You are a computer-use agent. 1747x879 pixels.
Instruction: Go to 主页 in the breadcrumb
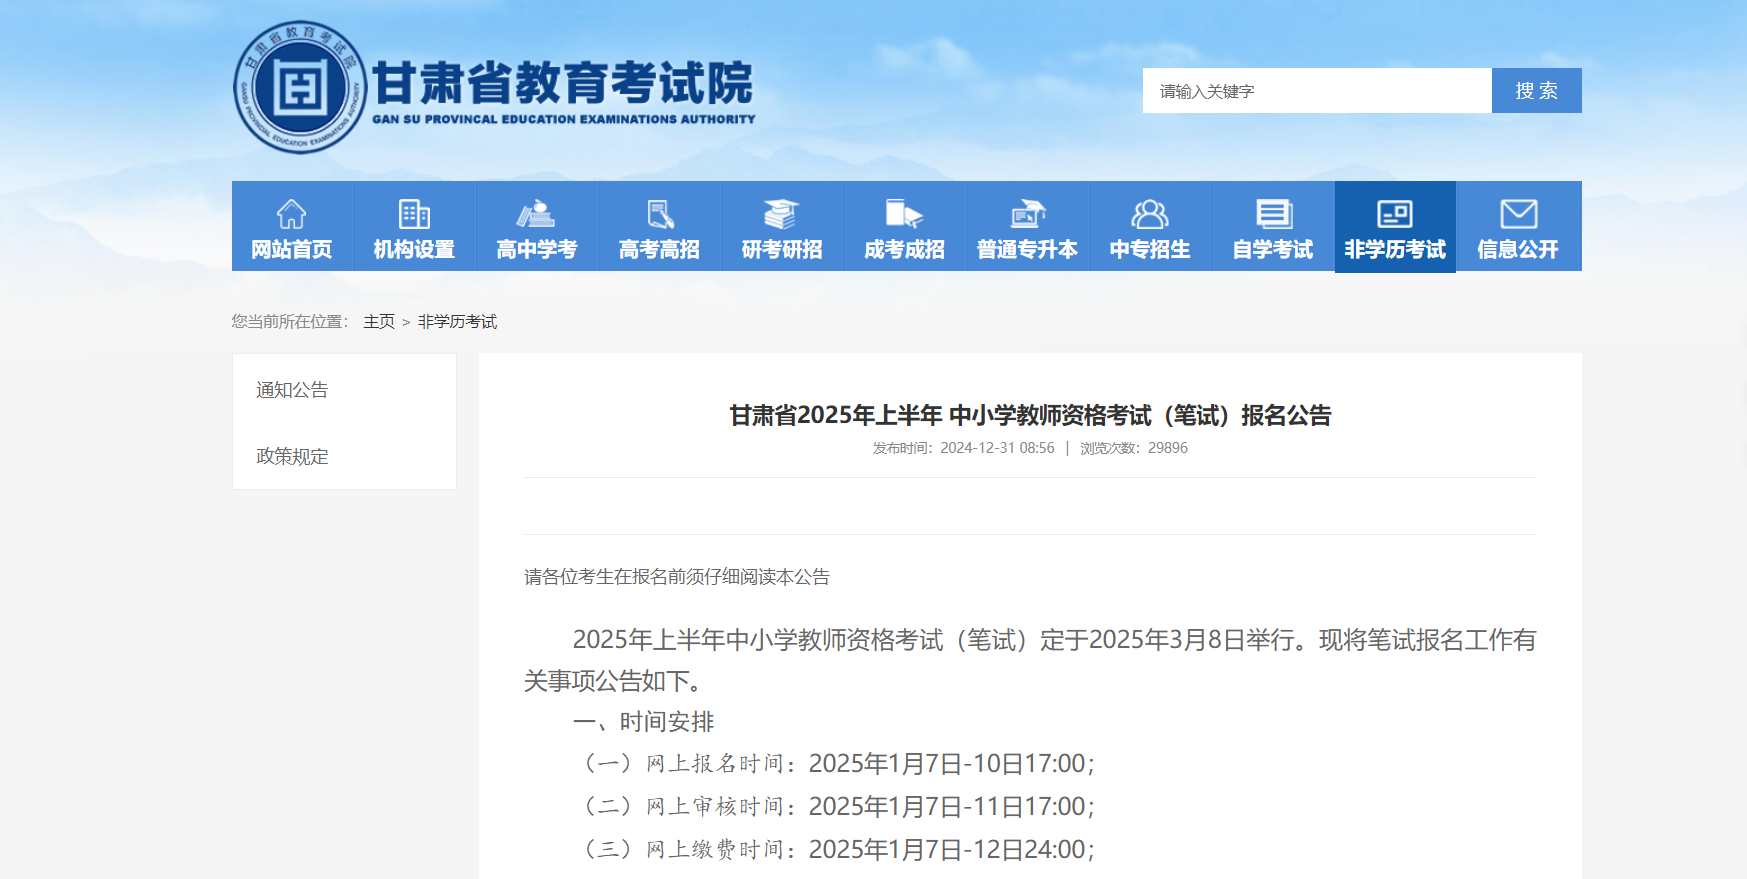pyautogui.click(x=379, y=322)
